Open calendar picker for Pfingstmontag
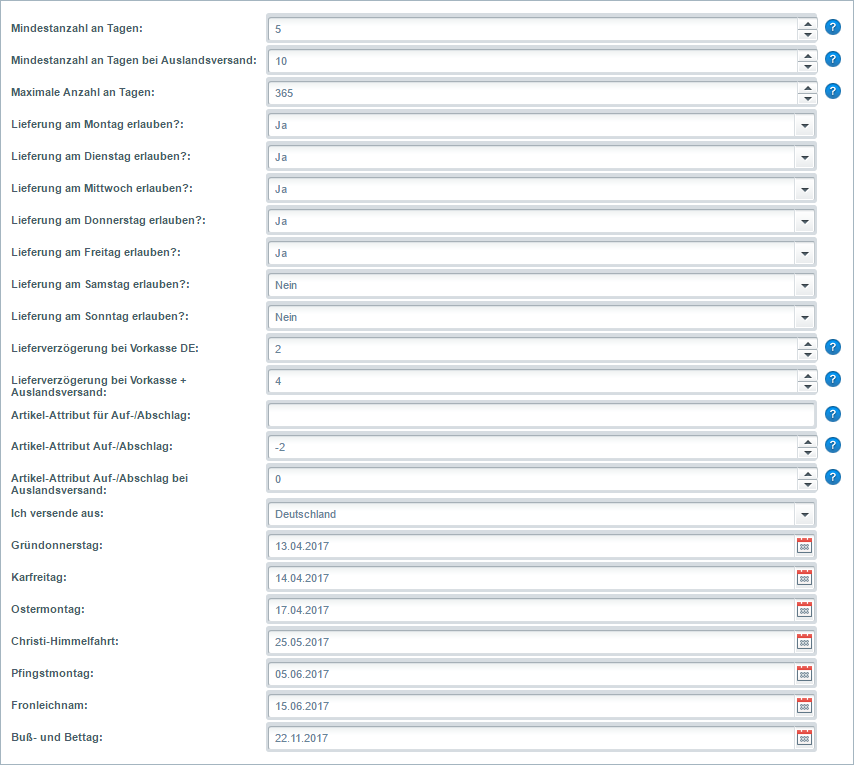Image resolution: width=854 pixels, height=765 pixels. coord(804,674)
